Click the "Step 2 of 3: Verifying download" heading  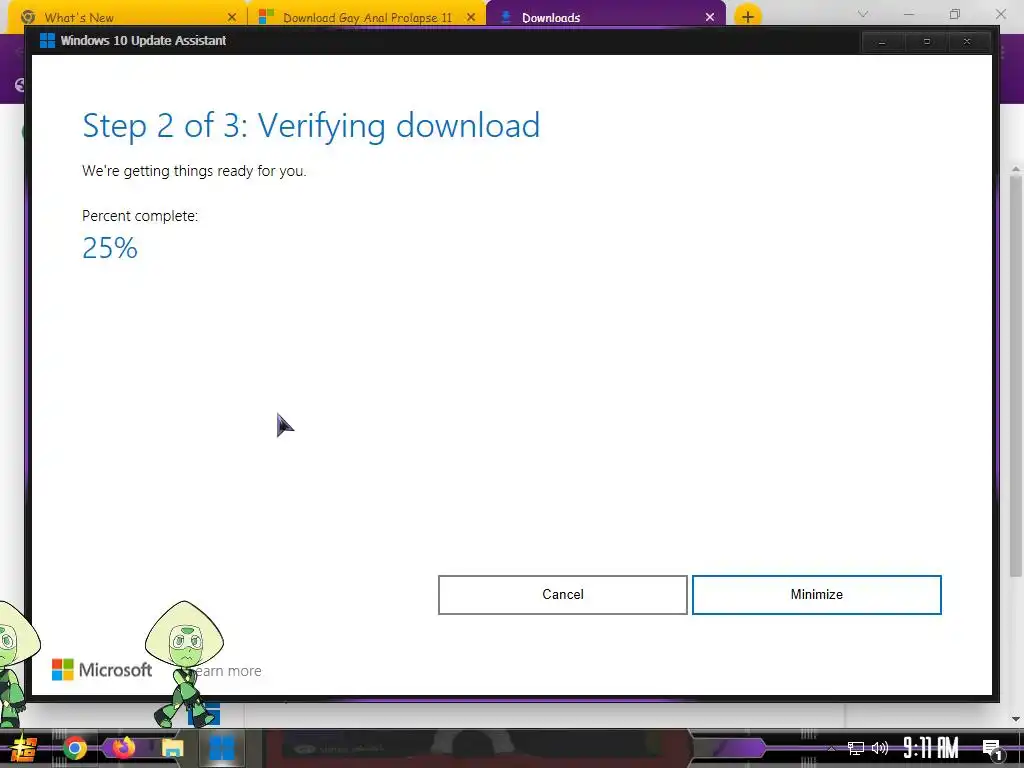pyautogui.click(x=312, y=125)
